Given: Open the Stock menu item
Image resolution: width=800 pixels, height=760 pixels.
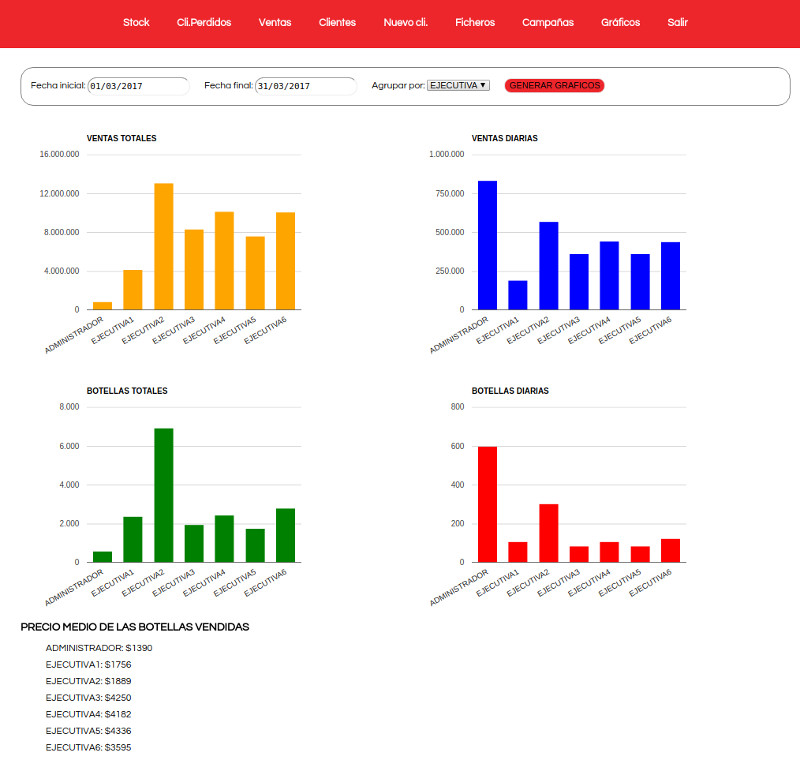Looking at the screenshot, I should [x=136, y=22].
